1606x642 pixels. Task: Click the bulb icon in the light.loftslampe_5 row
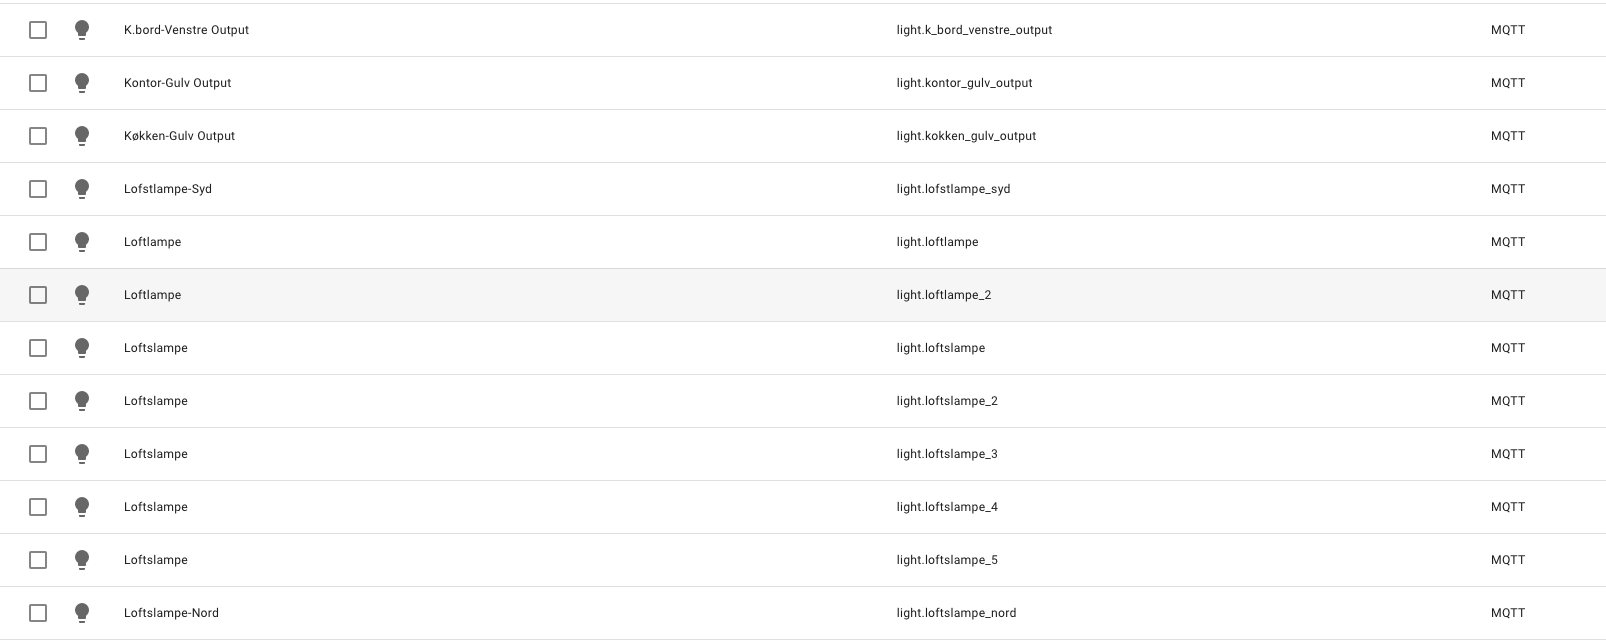coord(82,560)
